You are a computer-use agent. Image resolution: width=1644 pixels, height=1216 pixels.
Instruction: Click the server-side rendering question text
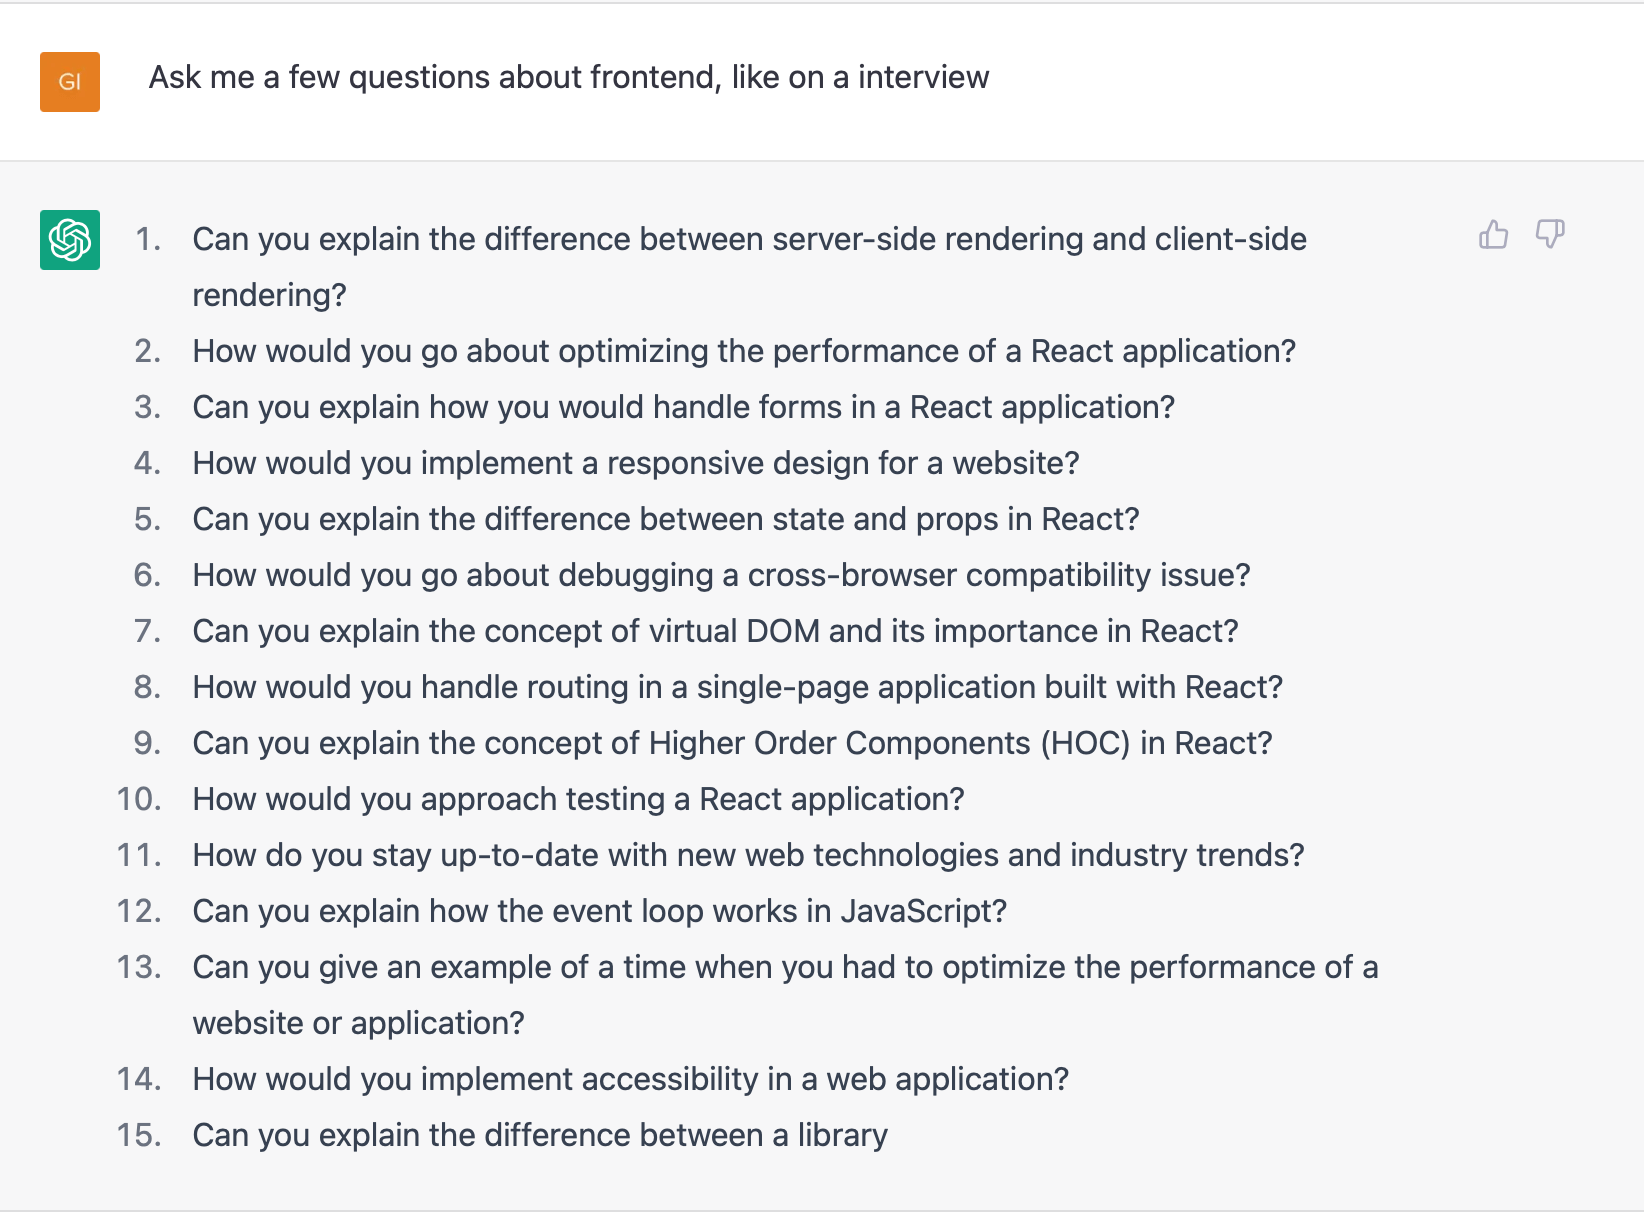749,240
